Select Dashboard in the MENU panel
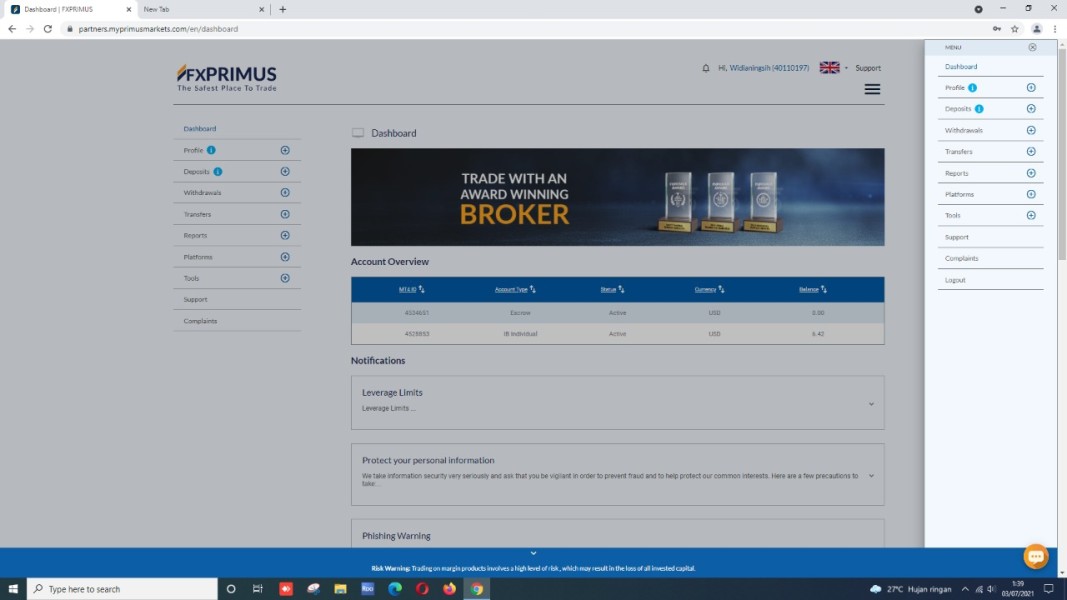 click(961, 67)
